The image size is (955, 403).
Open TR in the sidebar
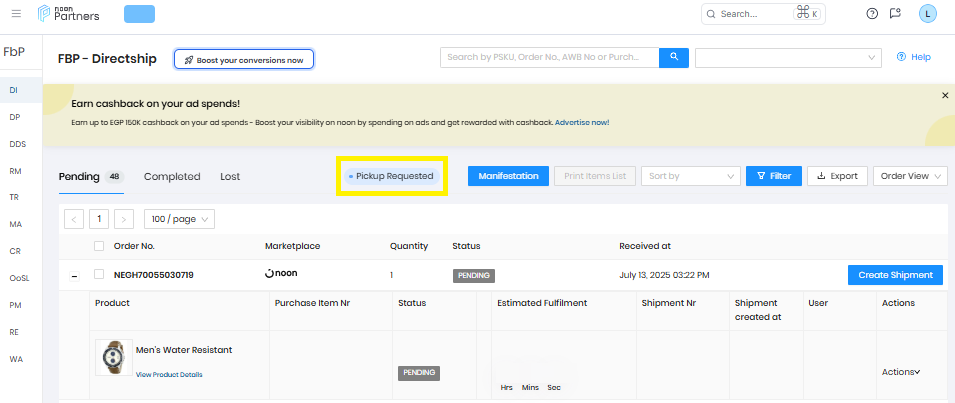point(15,197)
